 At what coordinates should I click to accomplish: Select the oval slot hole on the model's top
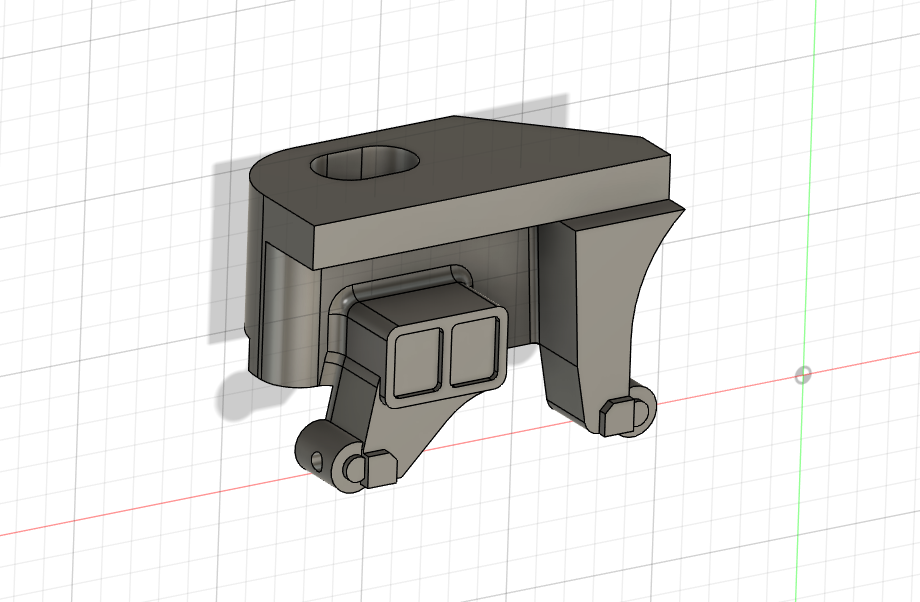pyautogui.click(x=365, y=163)
